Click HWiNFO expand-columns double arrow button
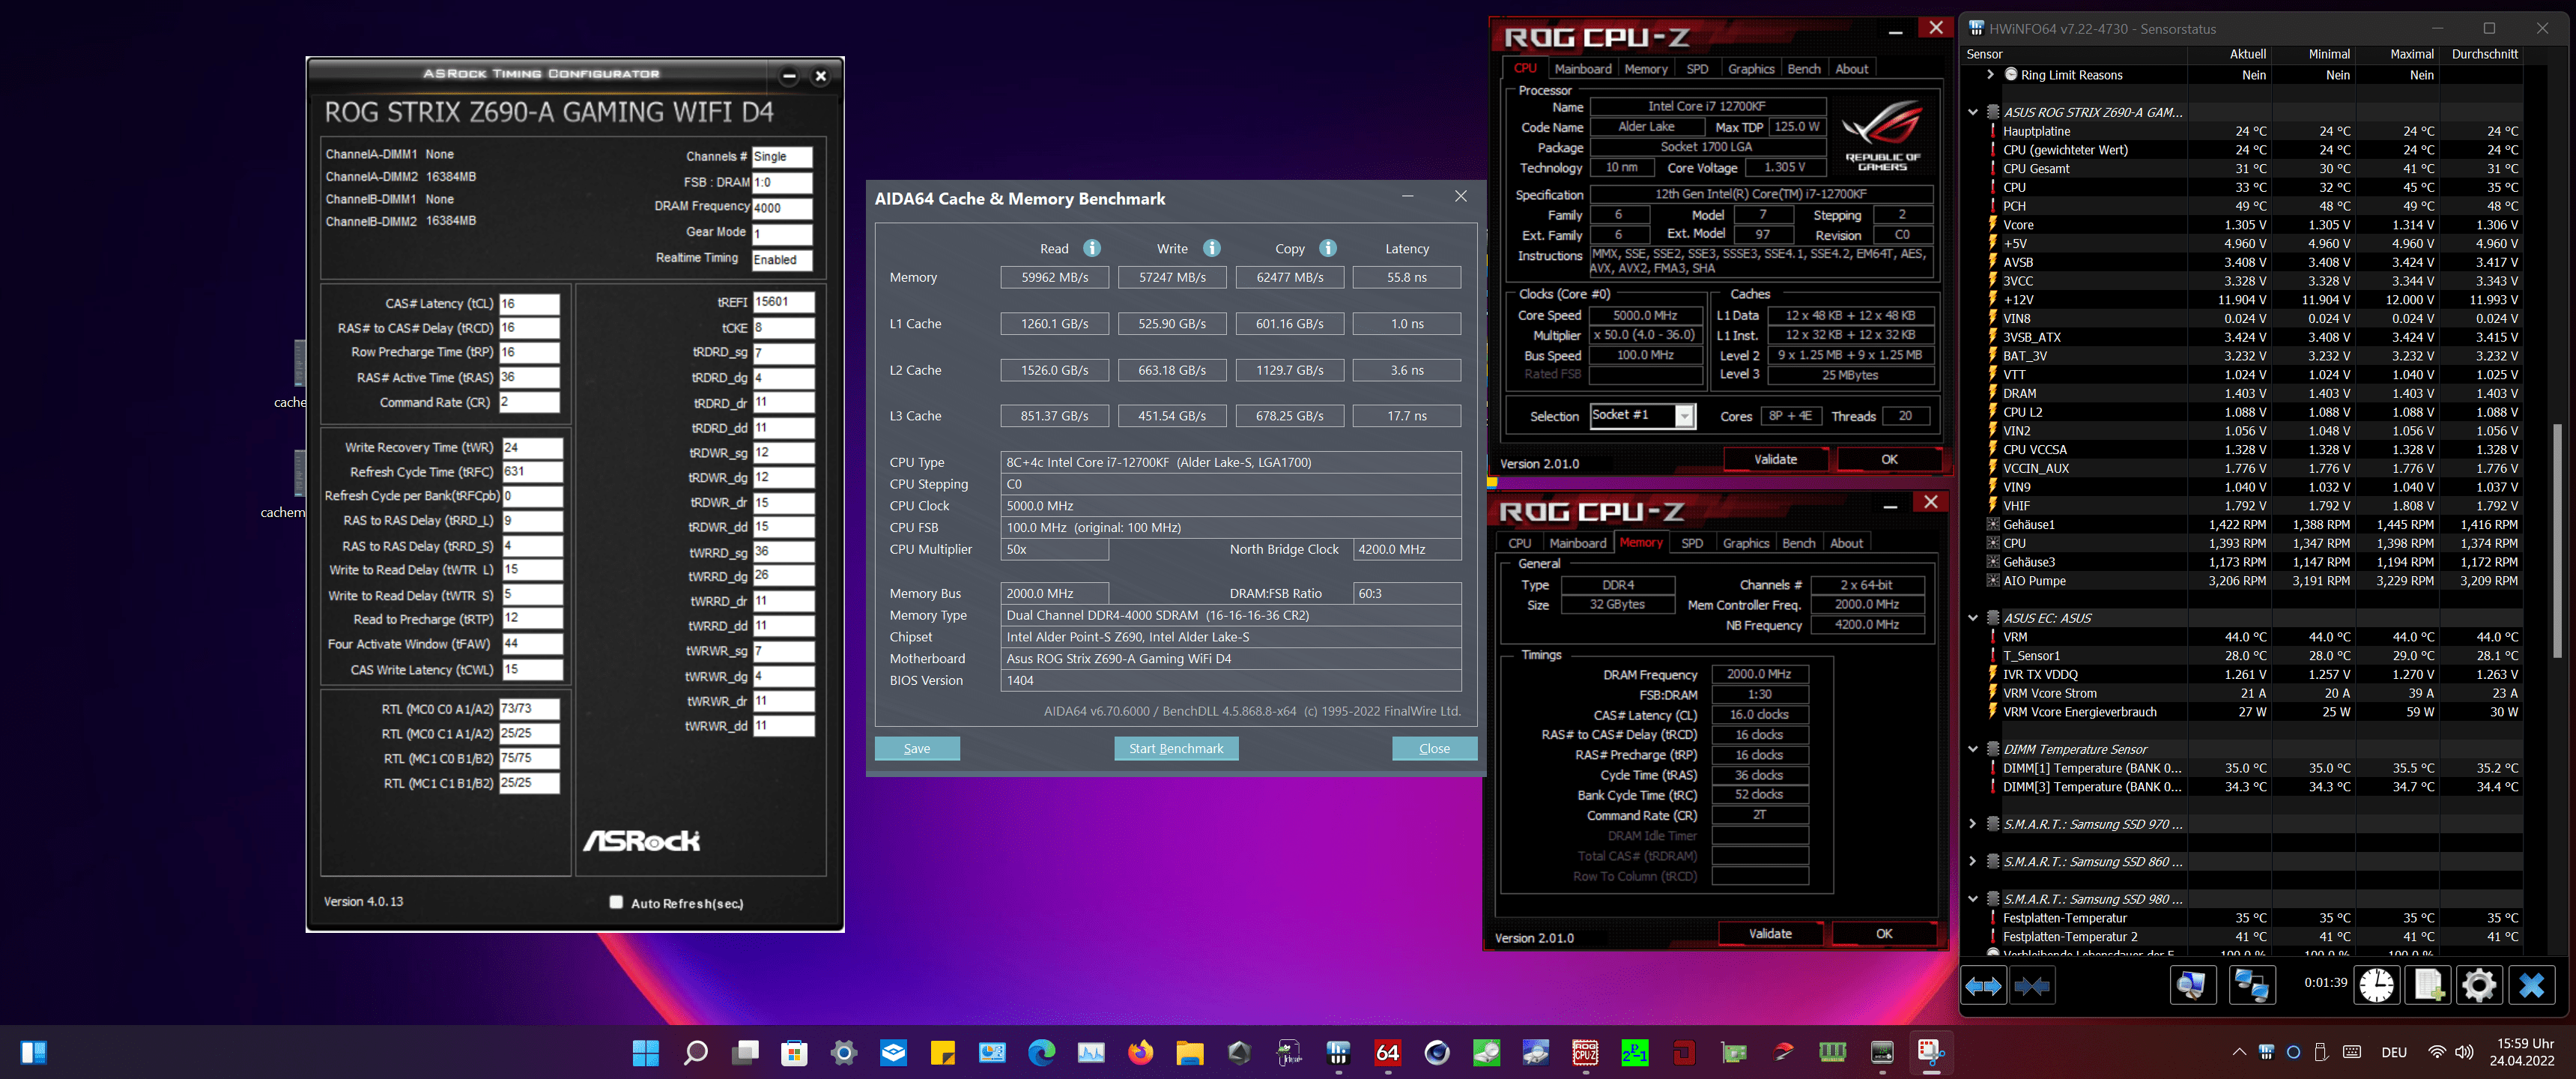 (x=1984, y=986)
